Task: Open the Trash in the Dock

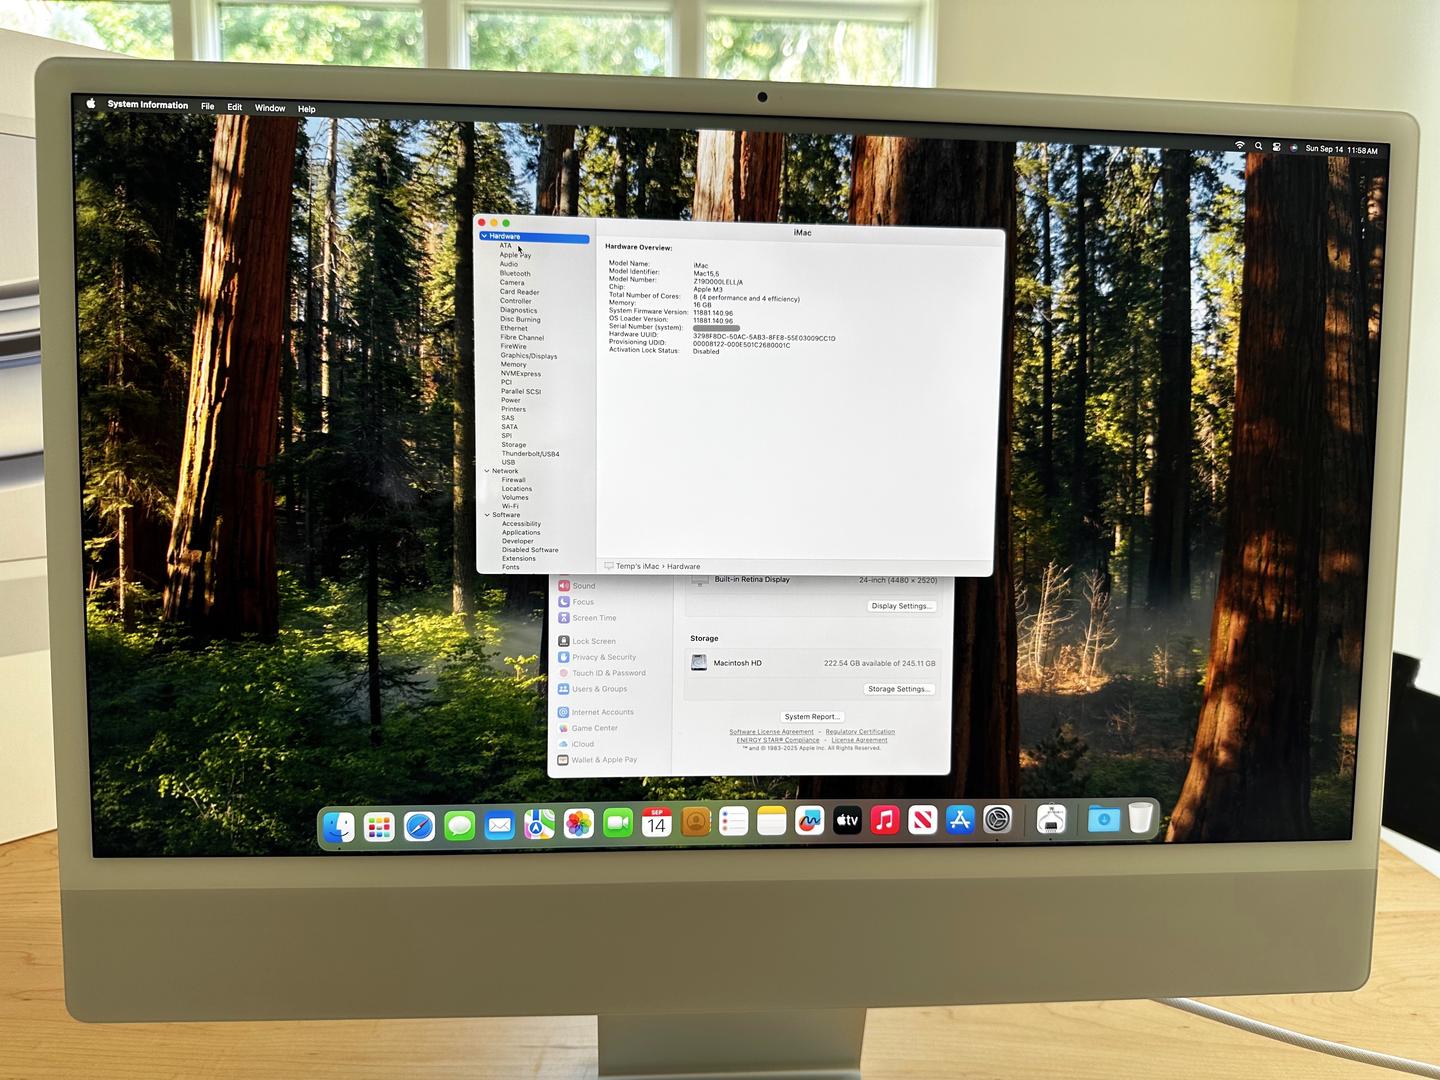Action: point(1140,818)
